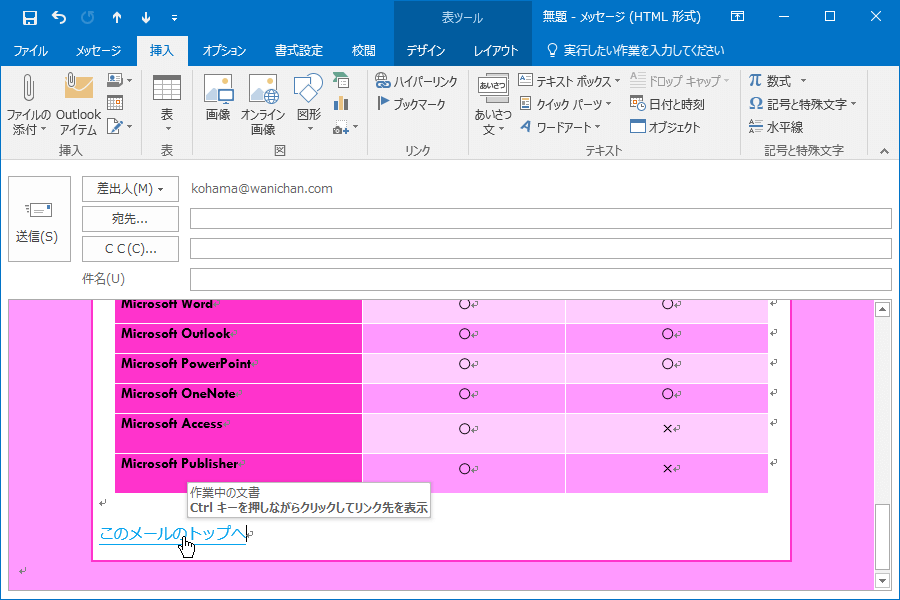The image size is (900, 600).
Task: Click the Microsoft Publisher table cell
Action: [238, 473]
